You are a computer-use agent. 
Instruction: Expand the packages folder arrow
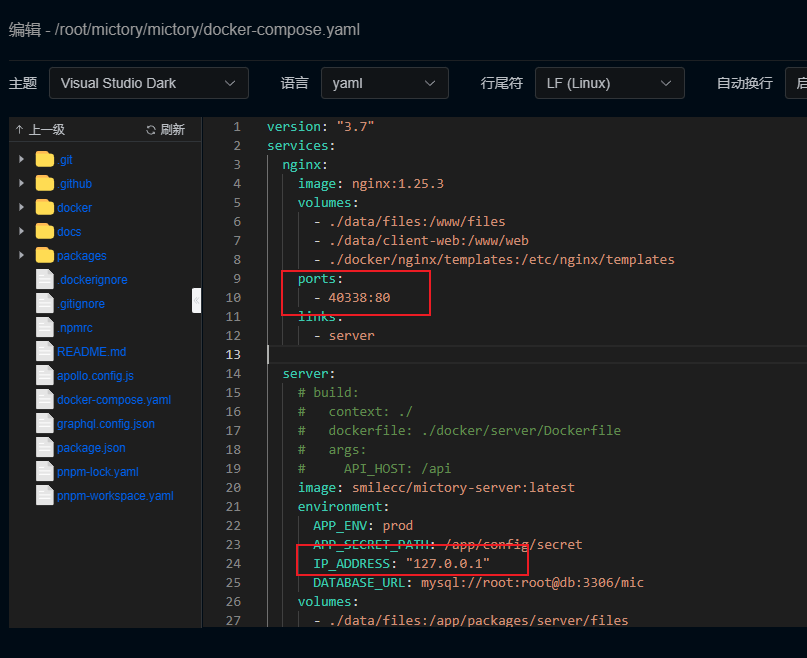click(21, 255)
